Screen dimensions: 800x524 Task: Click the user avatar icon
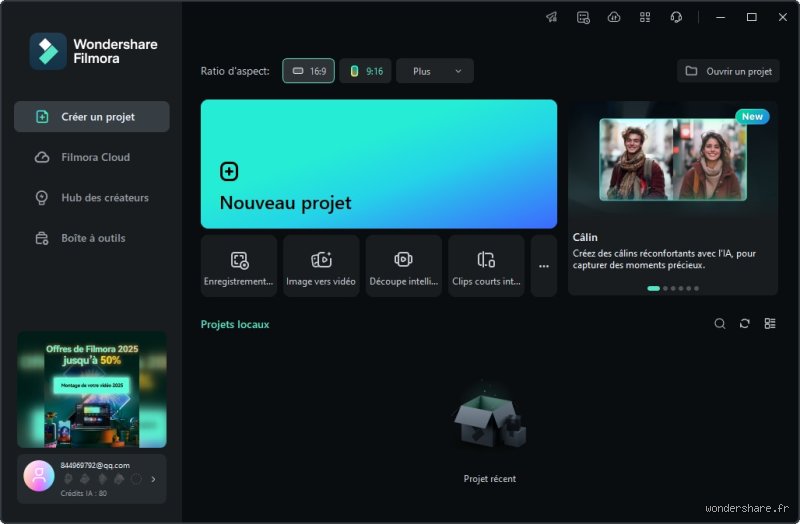pyautogui.click(x=39, y=476)
